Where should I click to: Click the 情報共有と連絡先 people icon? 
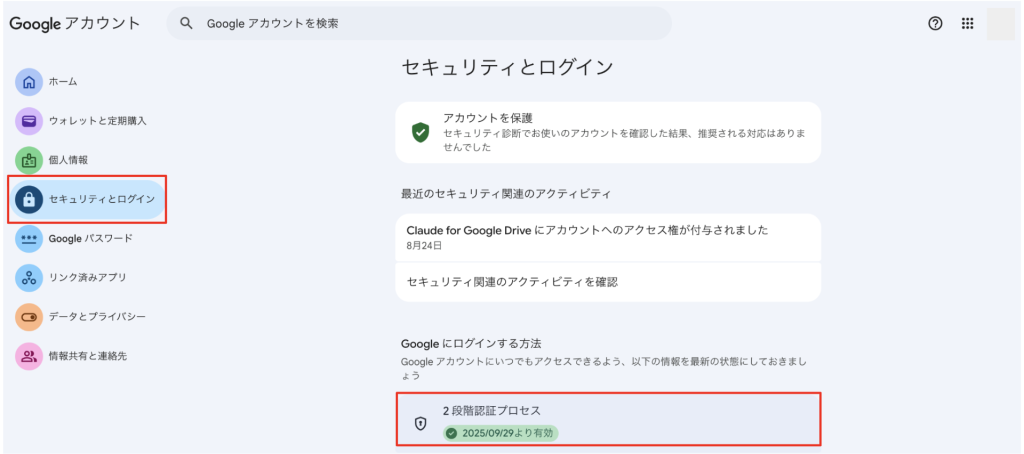coord(29,356)
